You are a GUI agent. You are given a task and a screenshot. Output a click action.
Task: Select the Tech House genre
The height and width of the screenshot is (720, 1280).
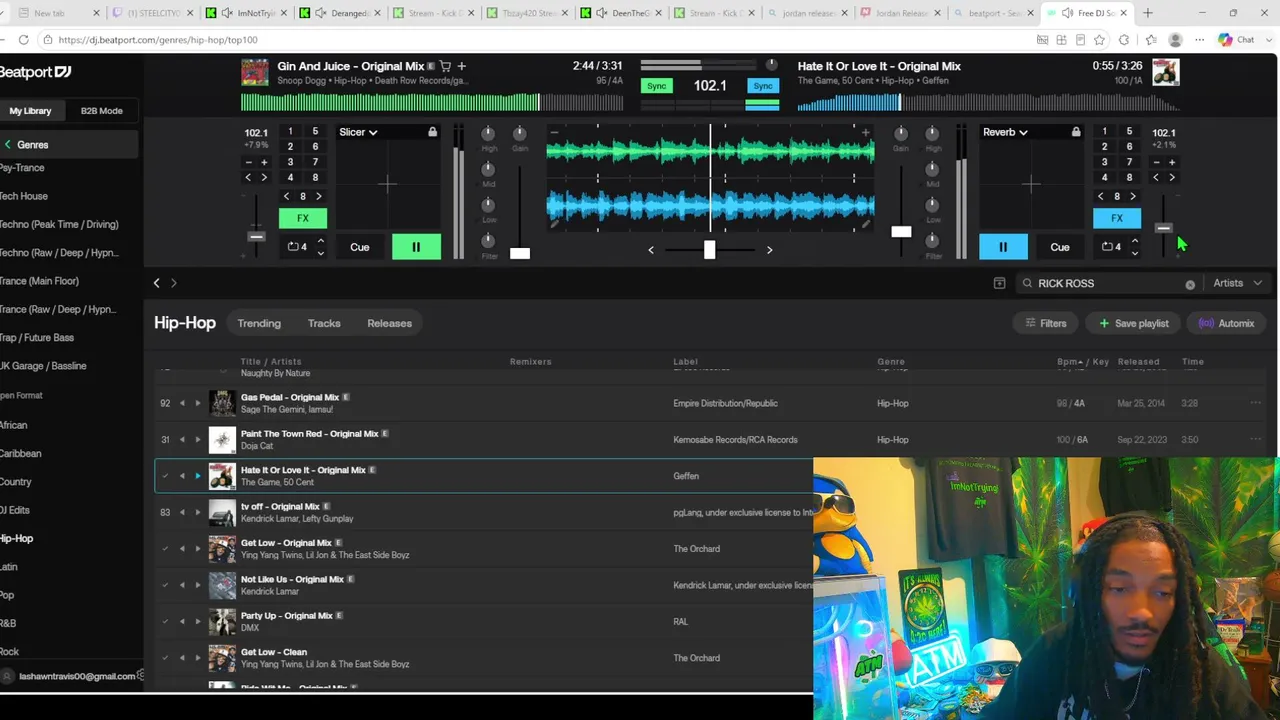[x=24, y=196]
